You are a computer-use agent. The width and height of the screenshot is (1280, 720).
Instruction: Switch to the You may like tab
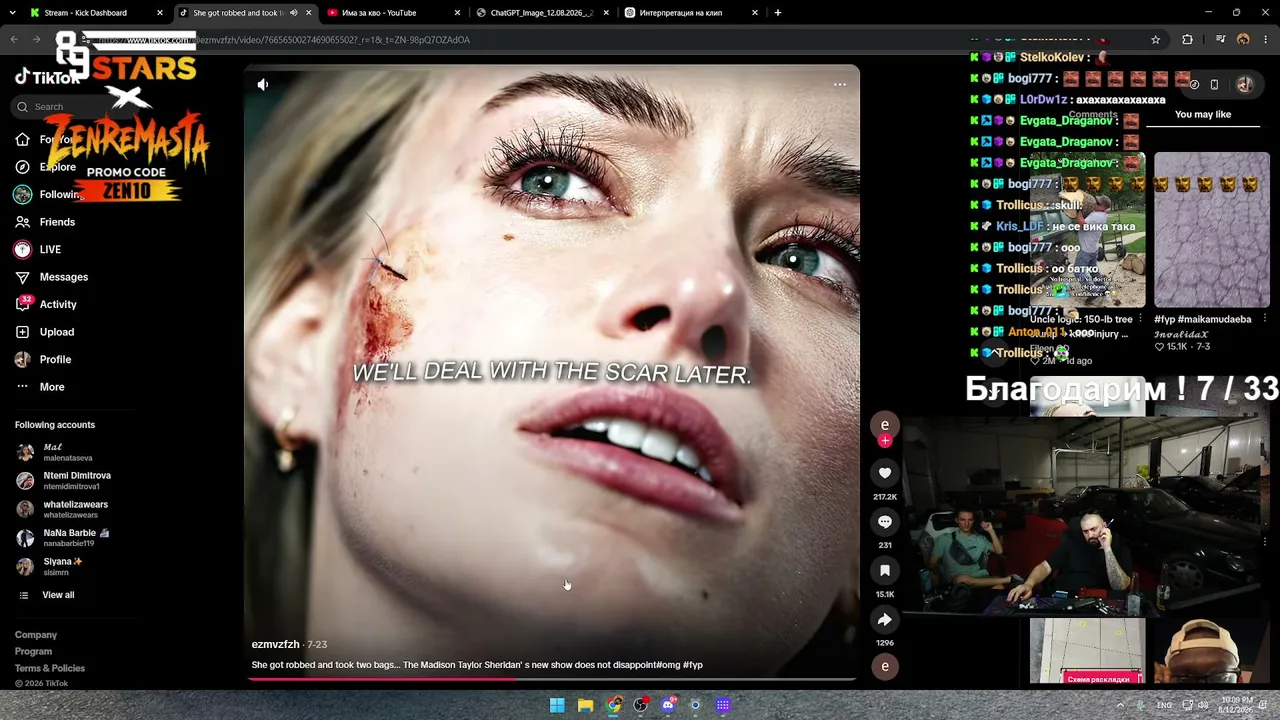pos(1203,115)
